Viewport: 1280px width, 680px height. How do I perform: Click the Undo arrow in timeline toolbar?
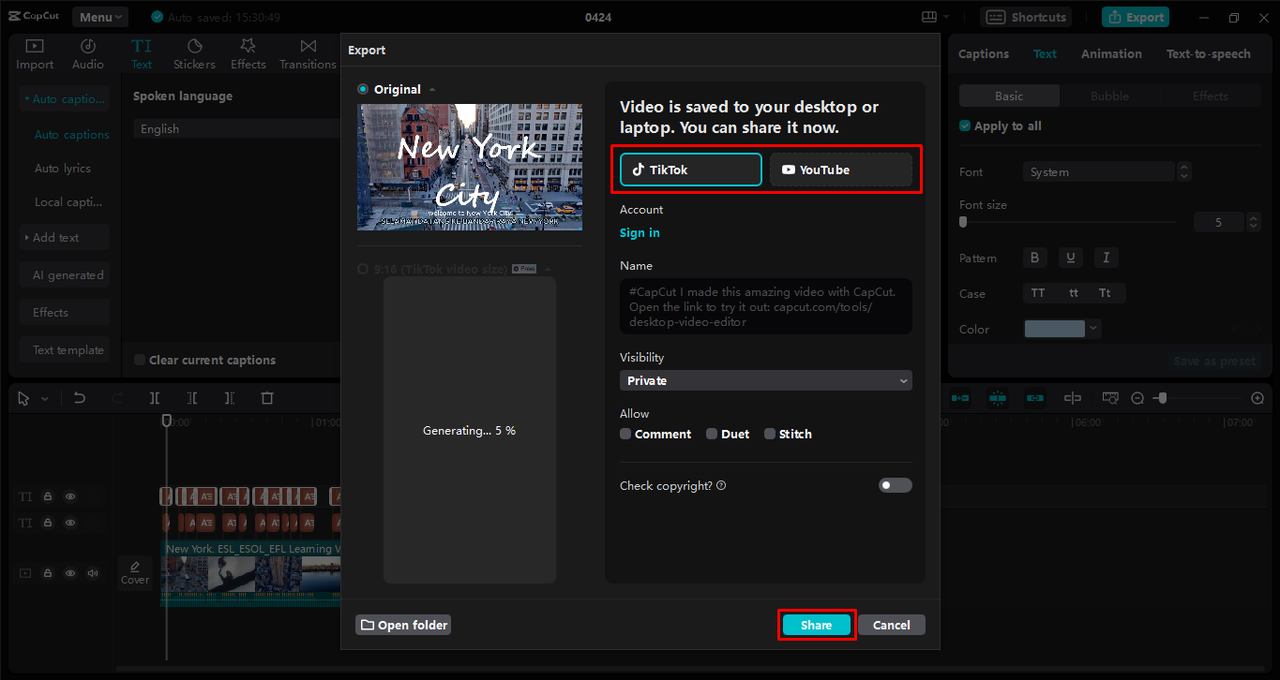(x=80, y=398)
